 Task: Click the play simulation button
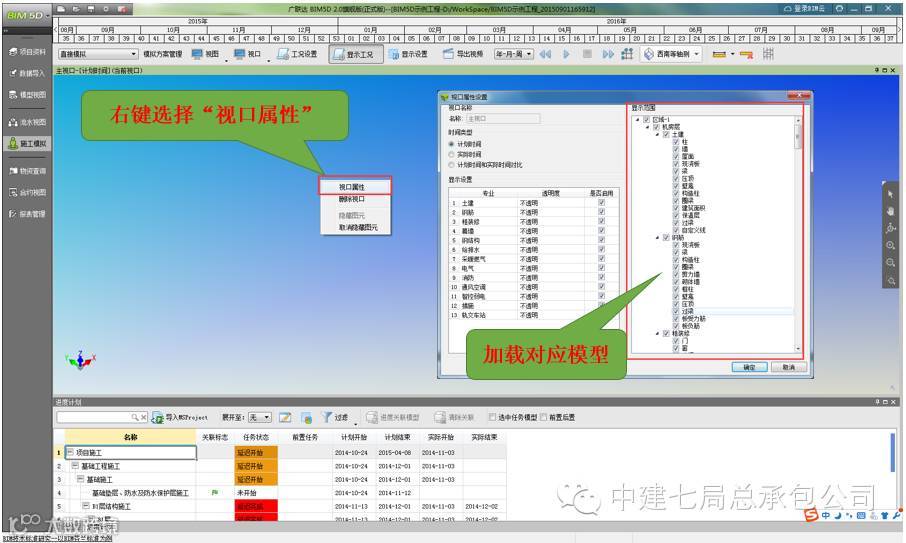click(566, 54)
